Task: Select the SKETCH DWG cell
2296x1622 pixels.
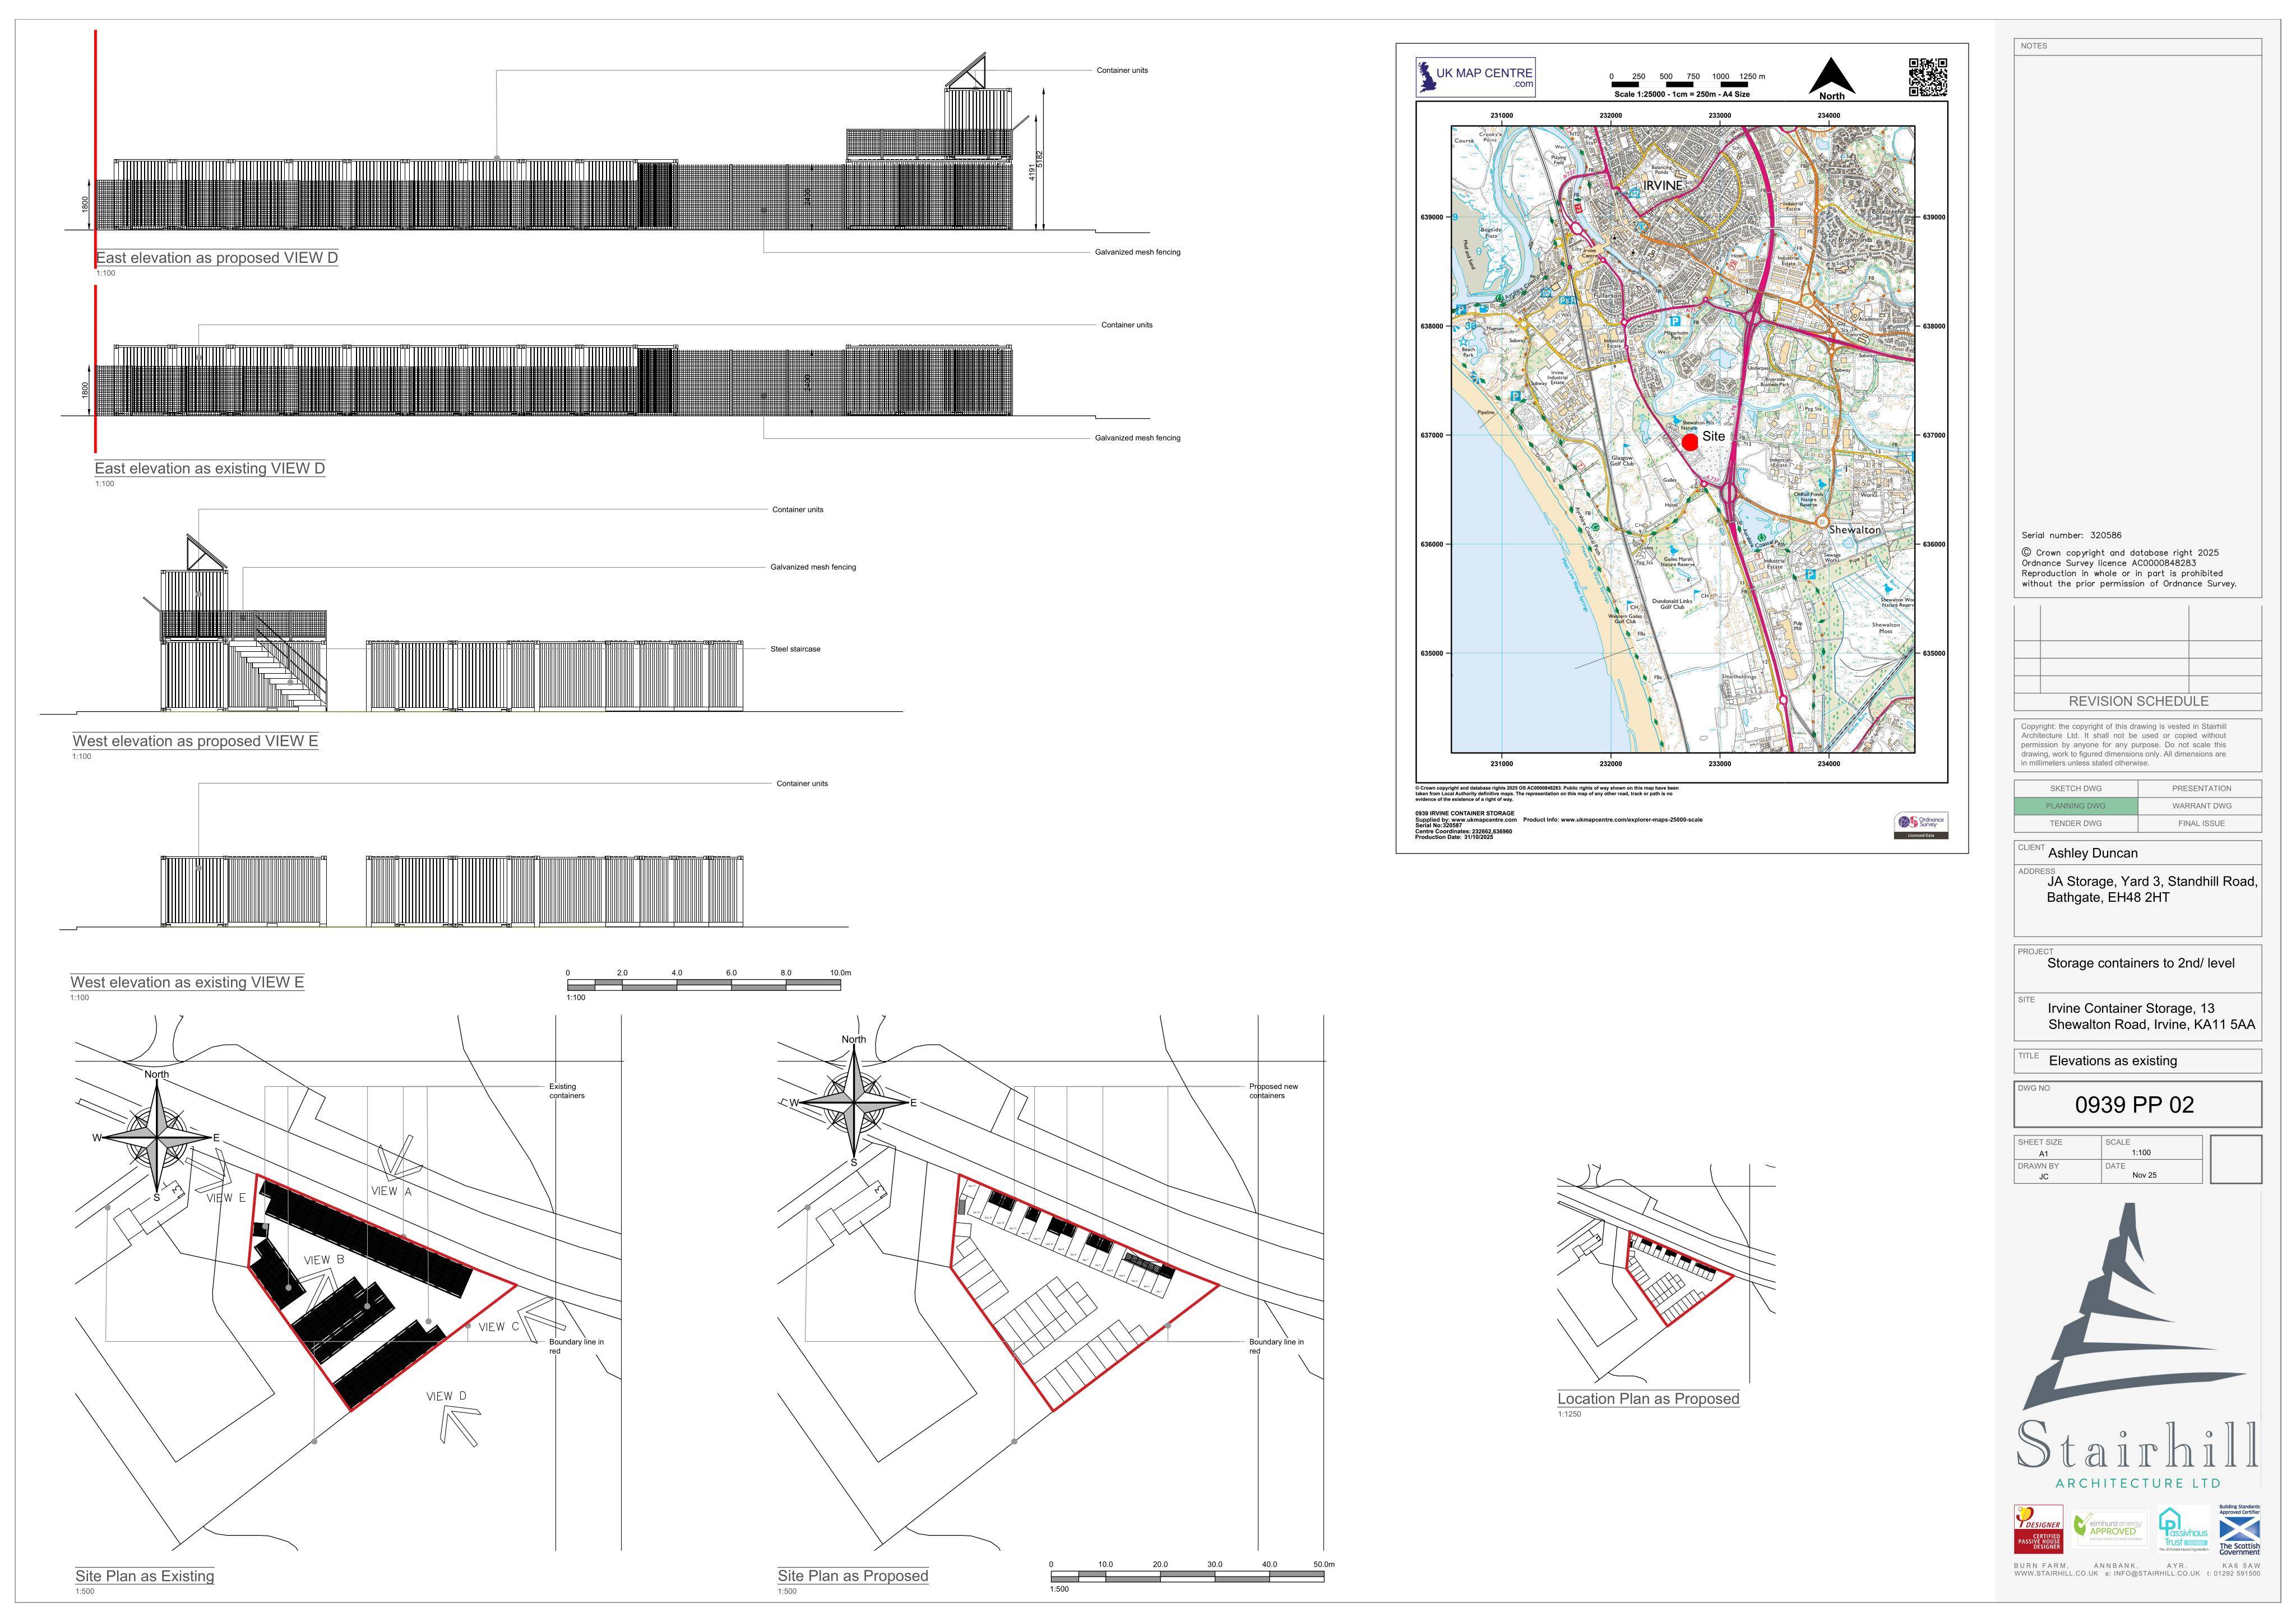Action: [2075, 788]
